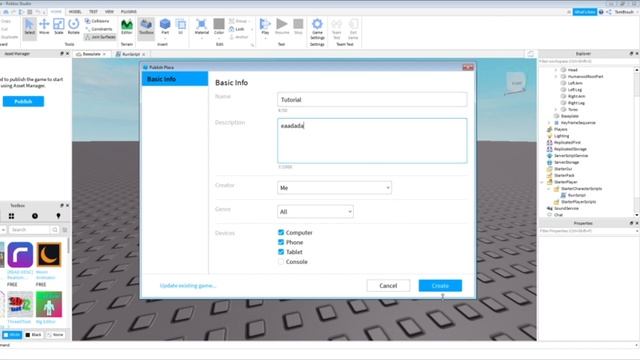Open the Toolbox marketplace grid tab

point(11,216)
